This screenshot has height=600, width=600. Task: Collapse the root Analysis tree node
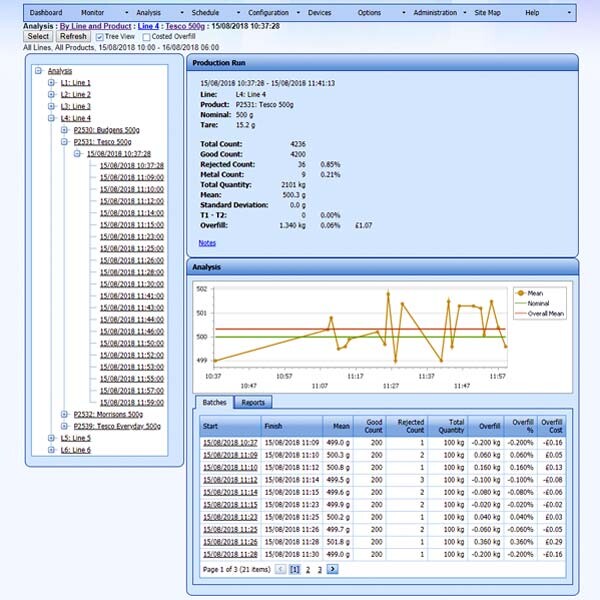[x=38, y=70]
